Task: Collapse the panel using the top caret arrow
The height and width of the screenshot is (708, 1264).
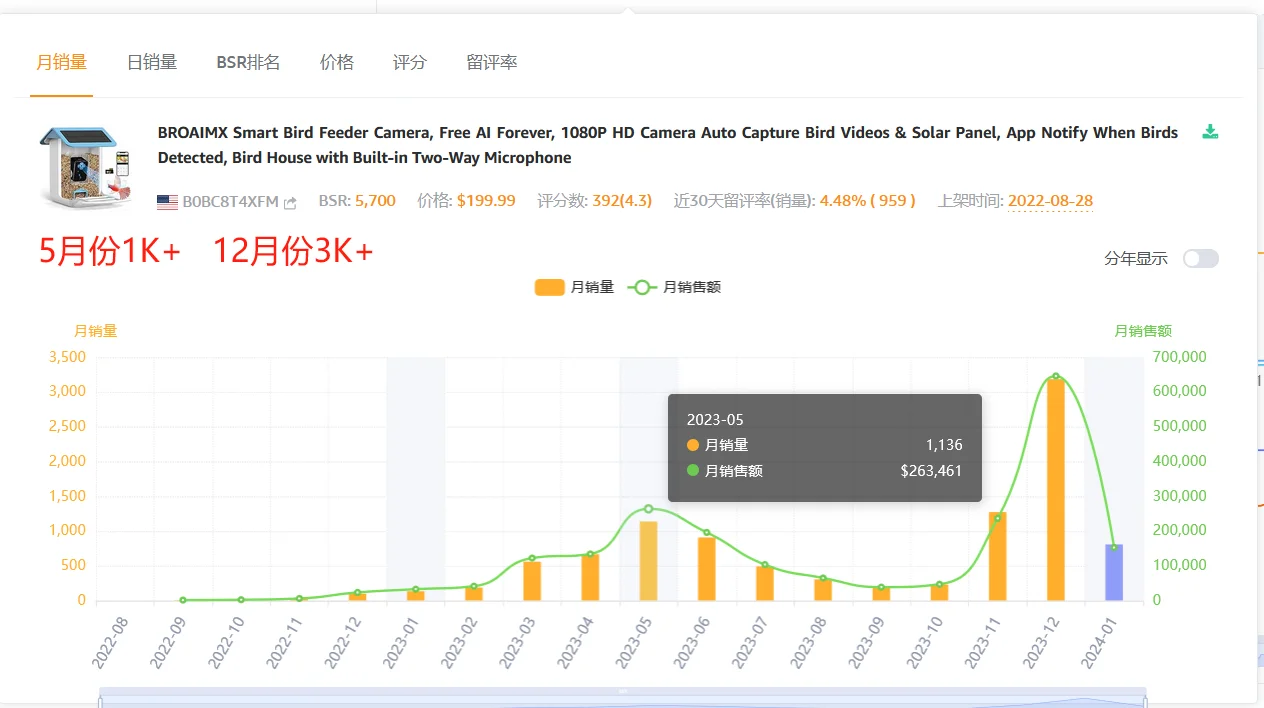Action: pyautogui.click(x=627, y=11)
